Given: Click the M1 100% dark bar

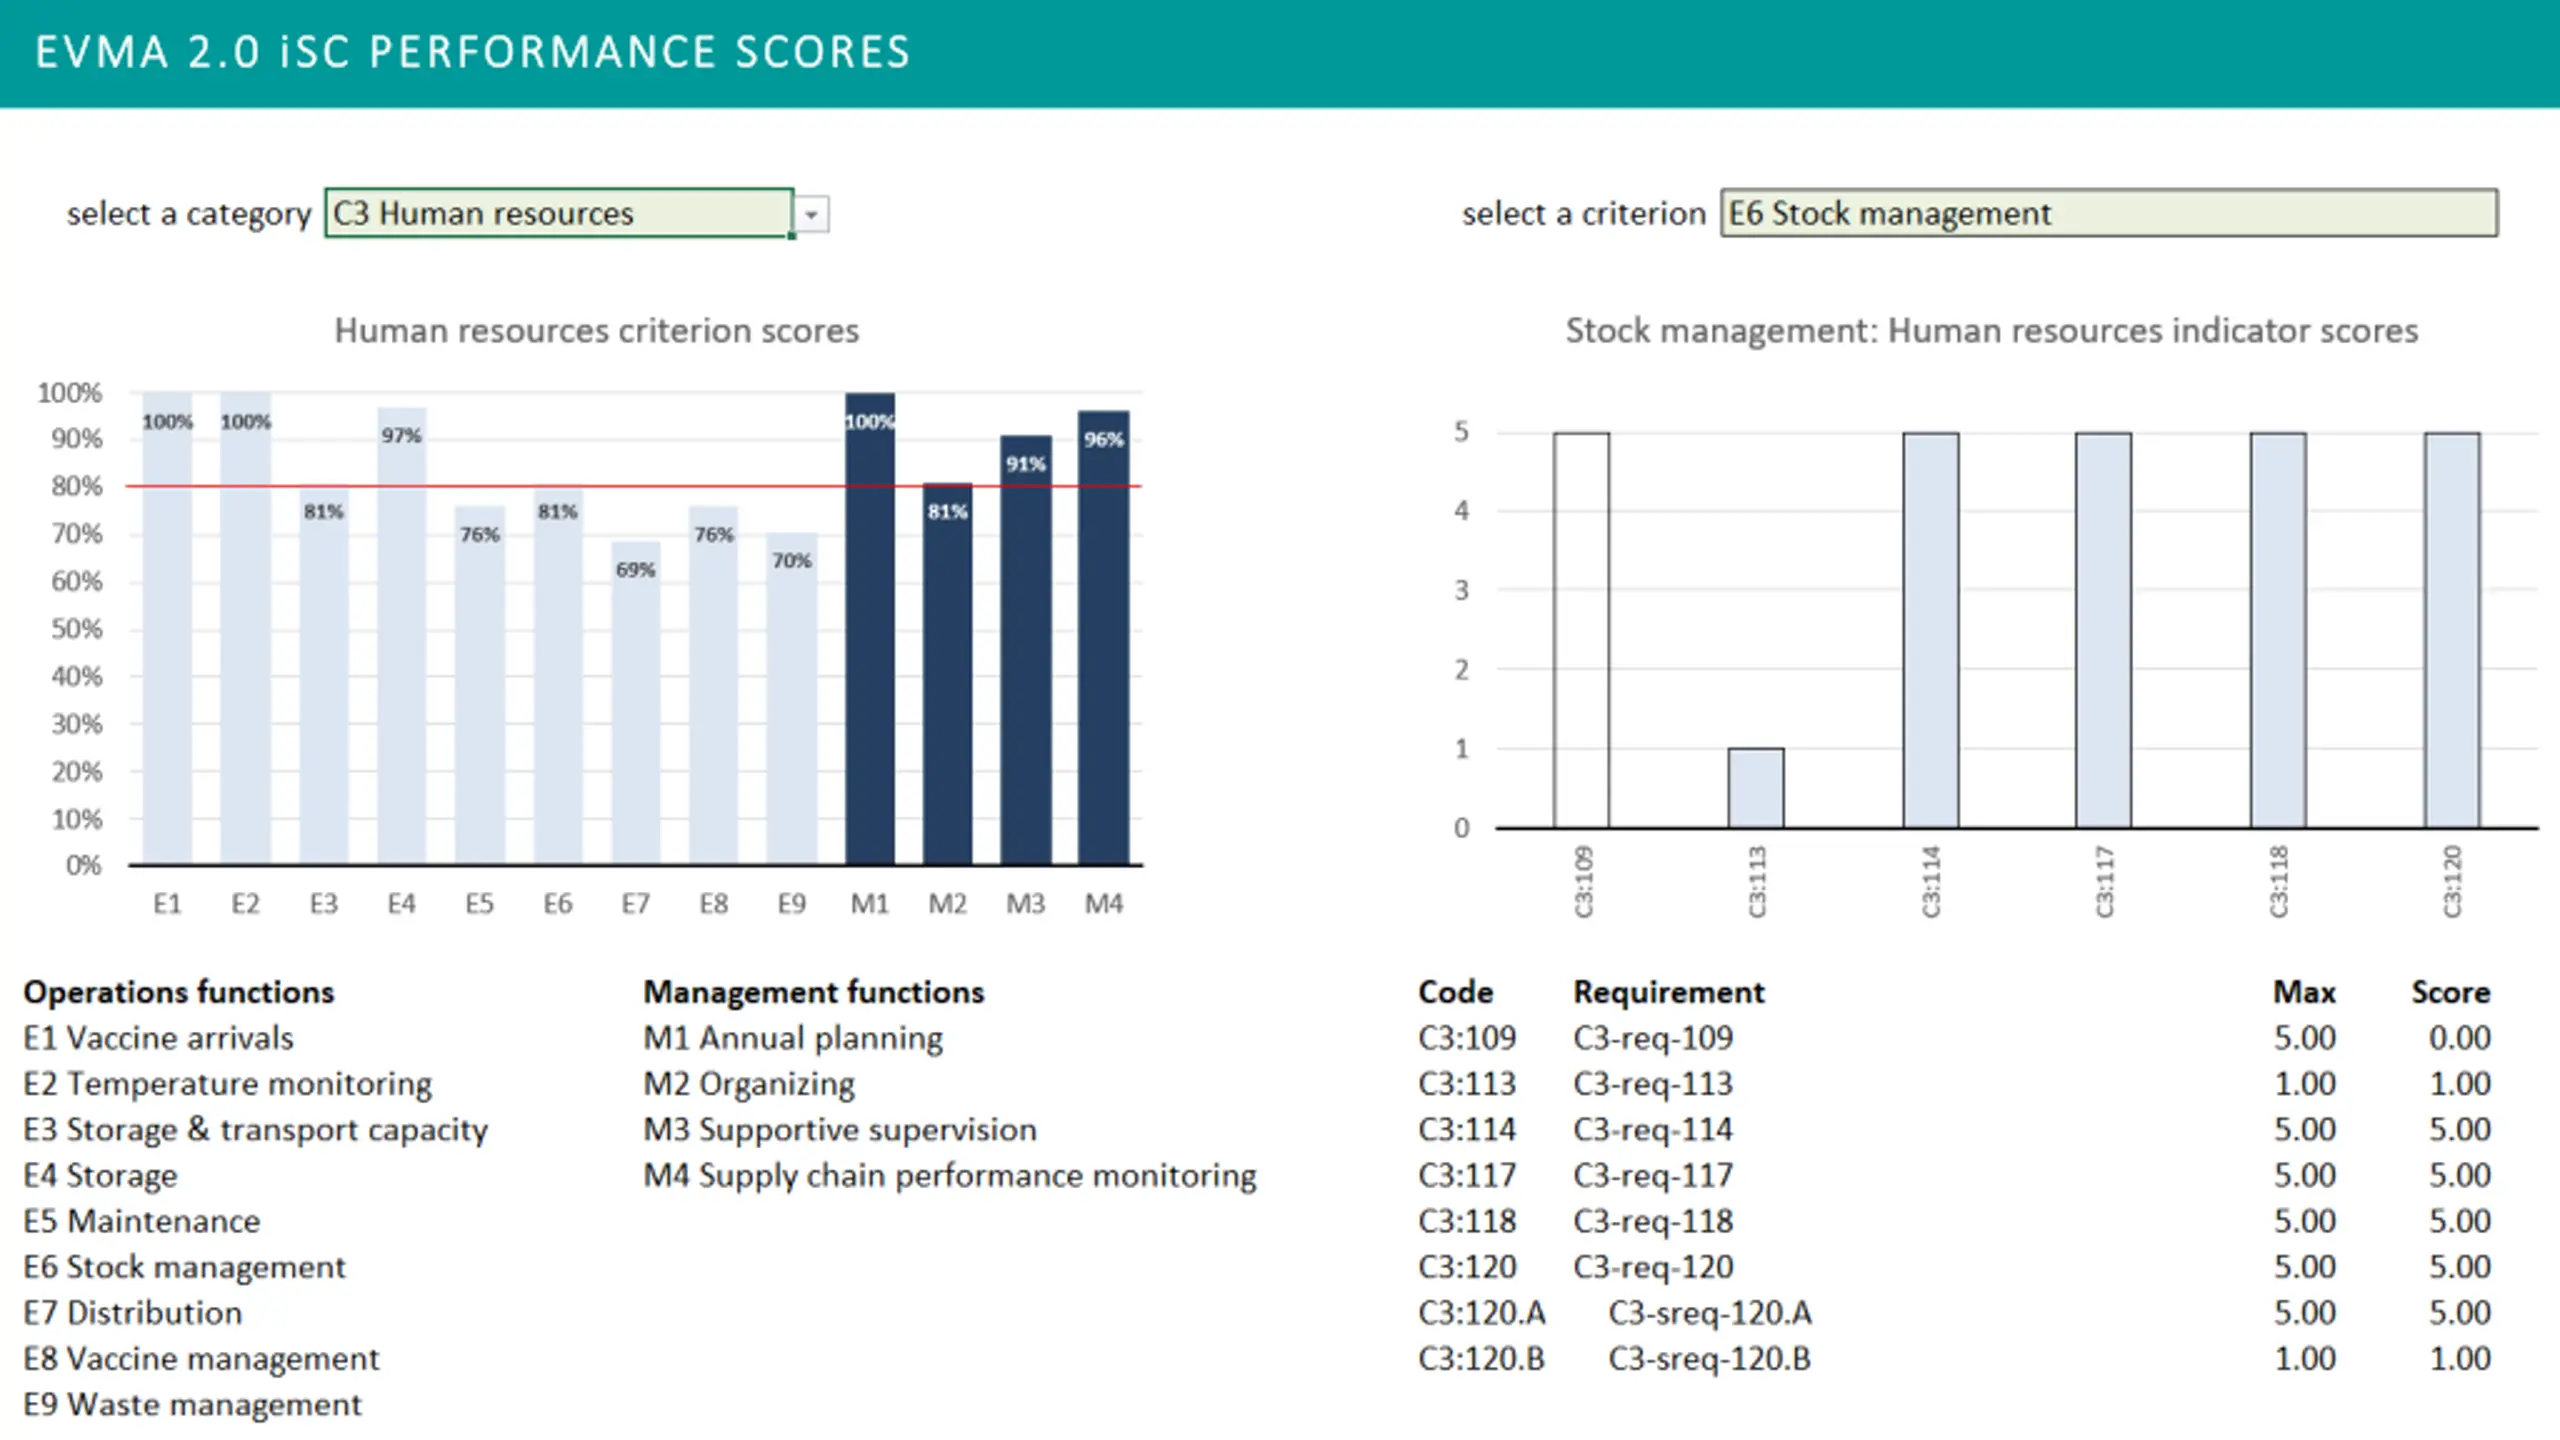Looking at the screenshot, I should 870,628.
